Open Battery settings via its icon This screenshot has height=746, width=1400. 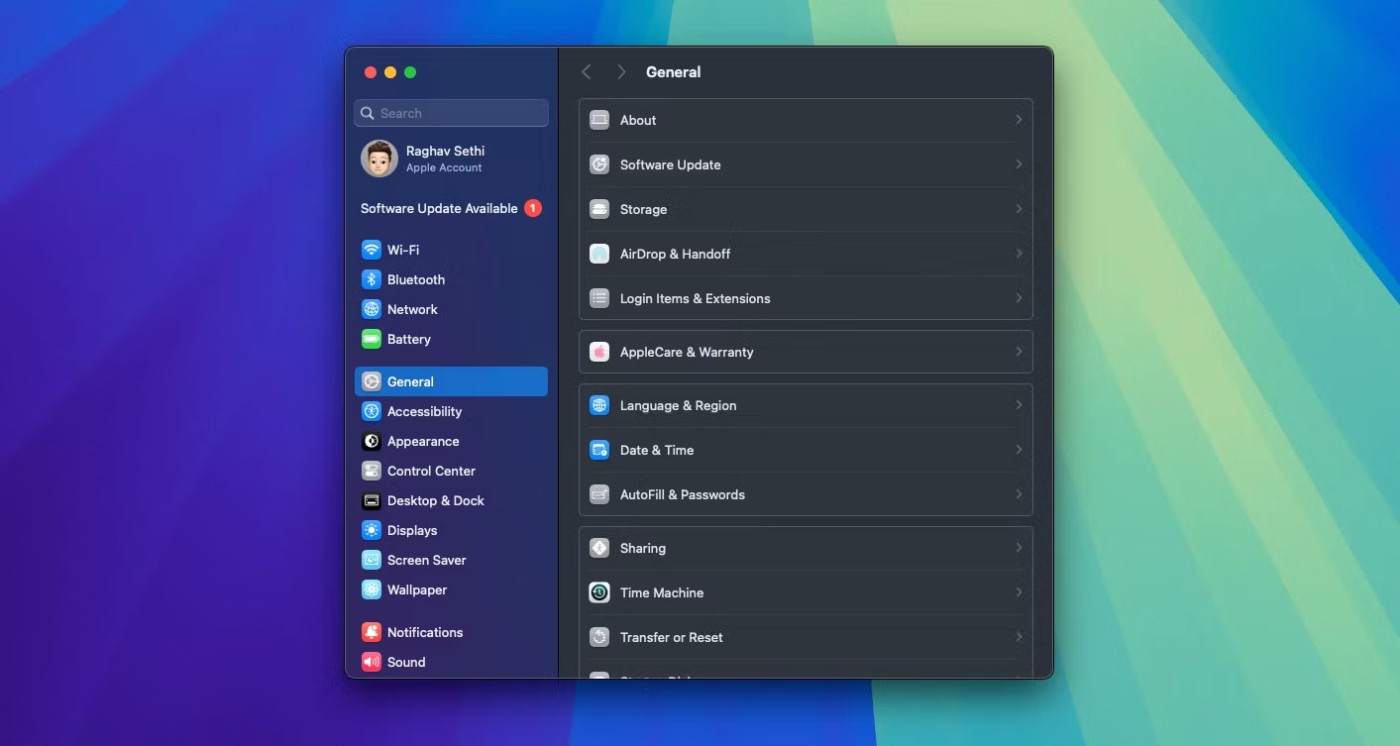tap(371, 339)
